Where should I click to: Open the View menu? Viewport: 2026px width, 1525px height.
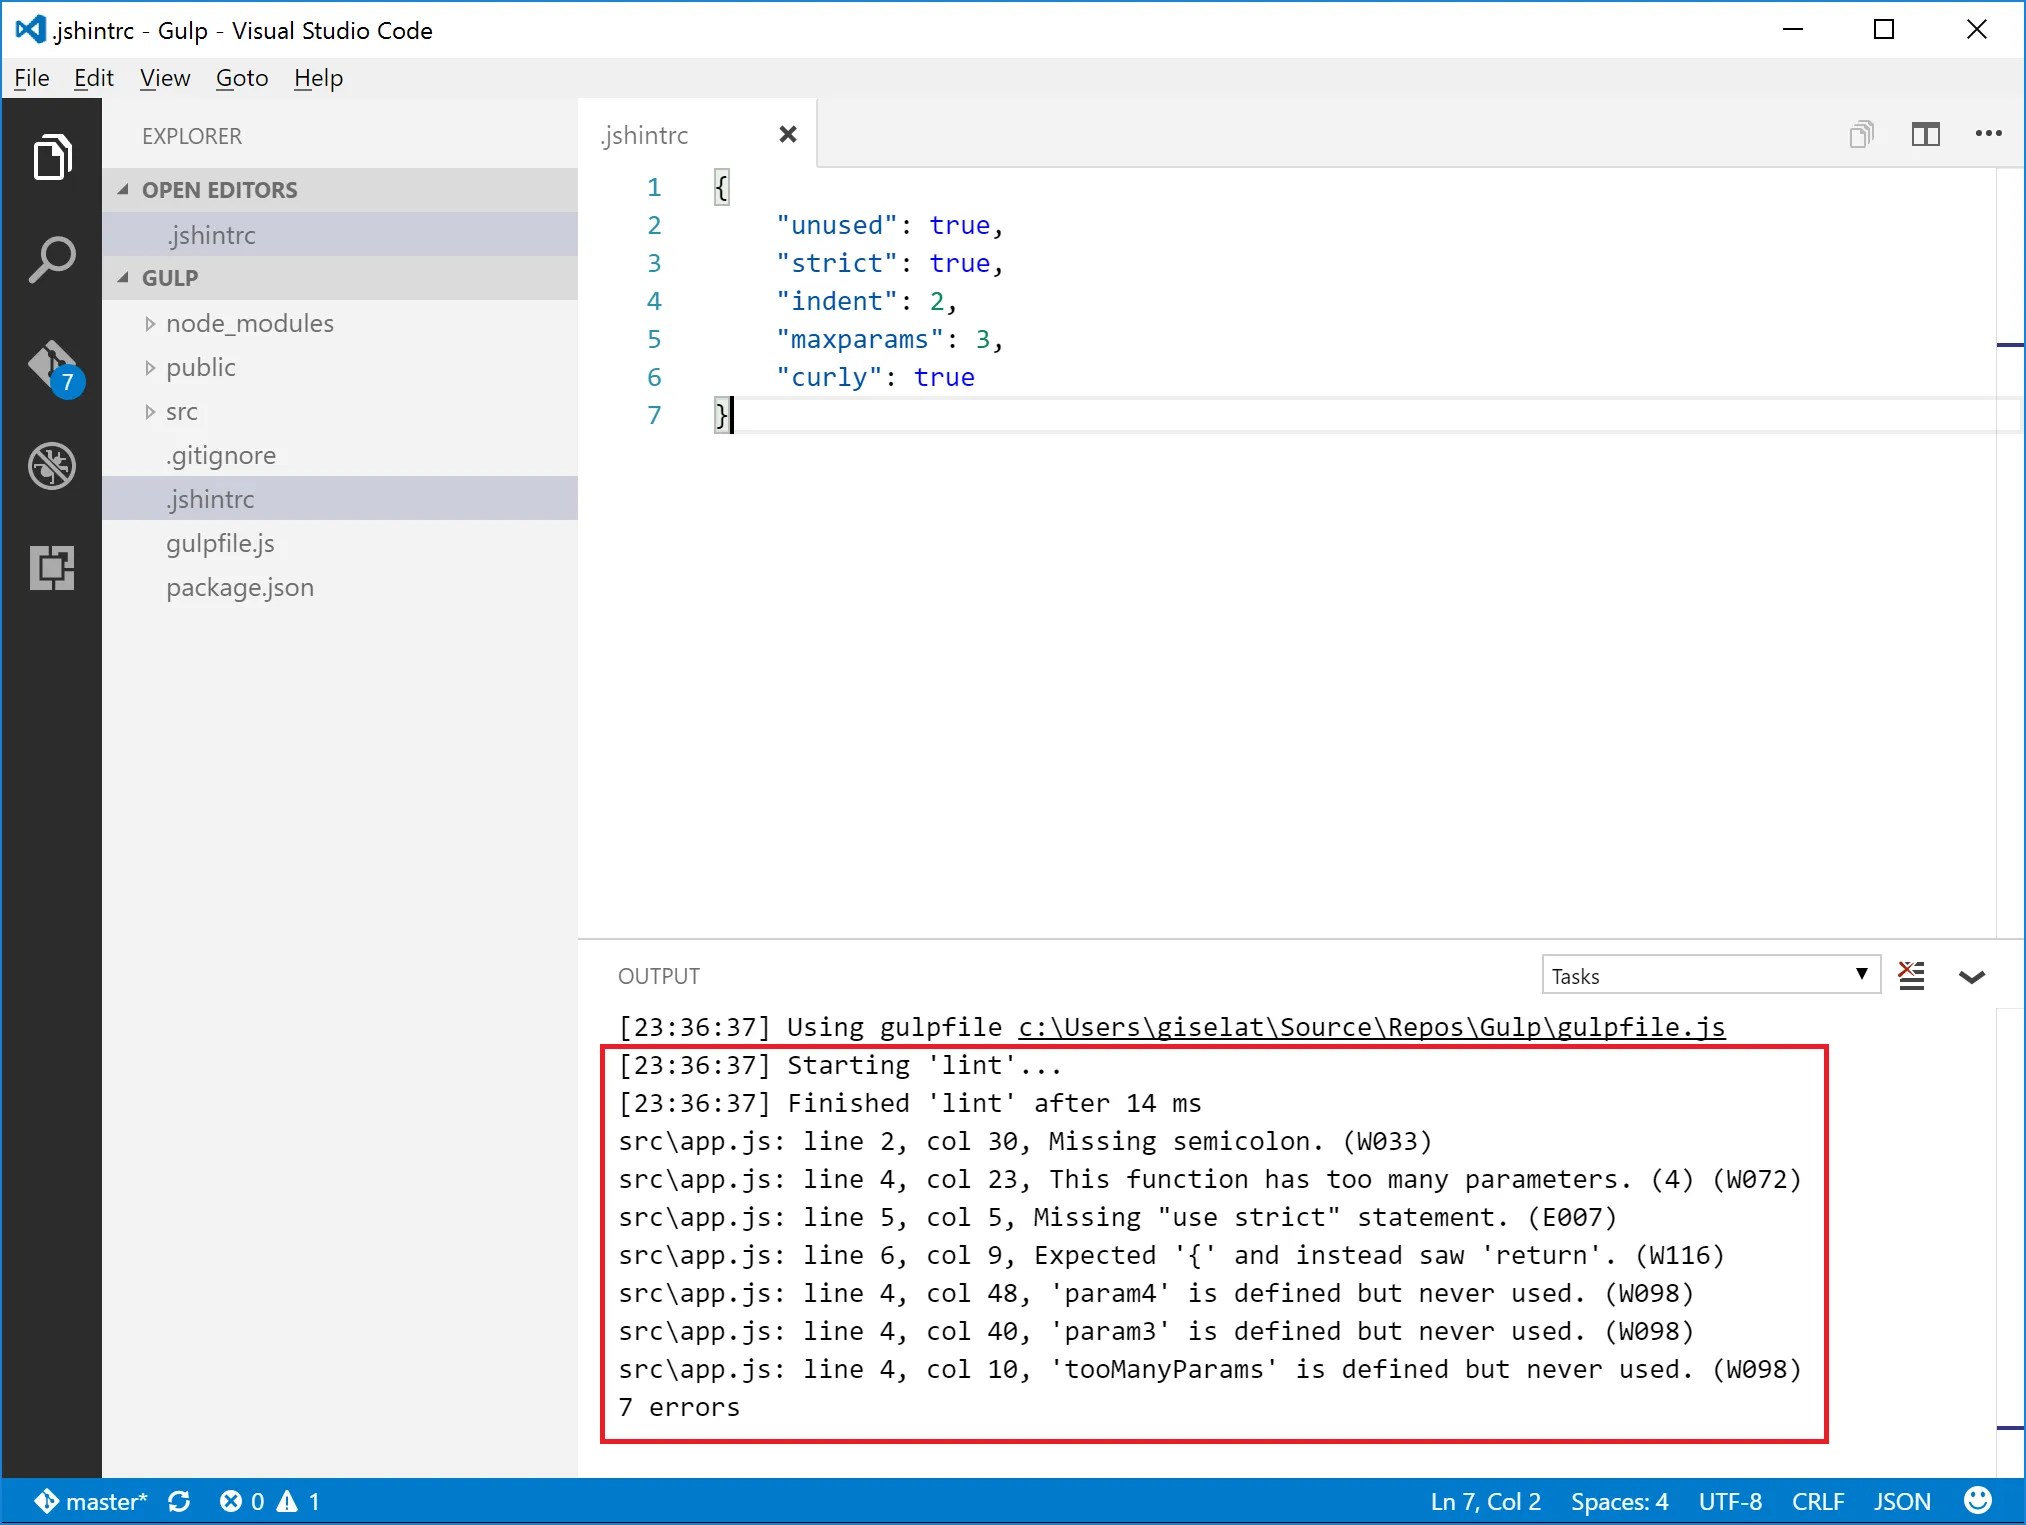click(x=165, y=78)
